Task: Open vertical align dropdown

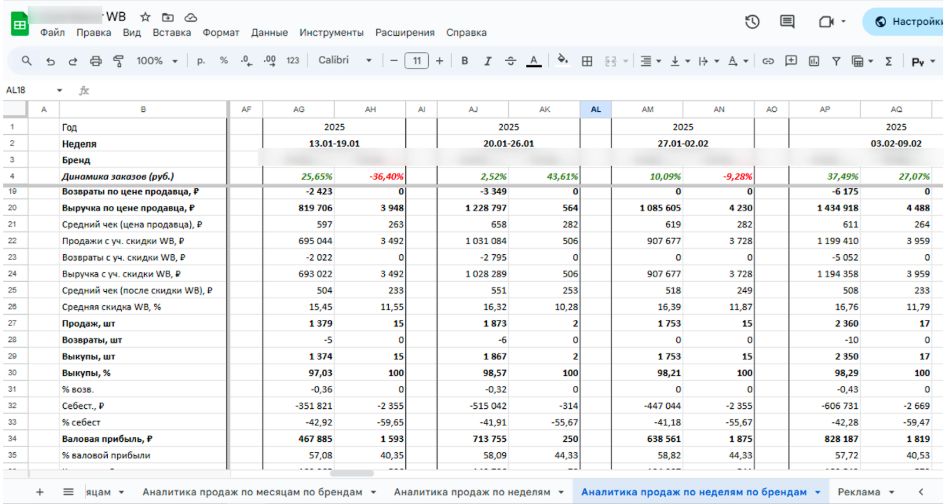Action: tap(680, 60)
